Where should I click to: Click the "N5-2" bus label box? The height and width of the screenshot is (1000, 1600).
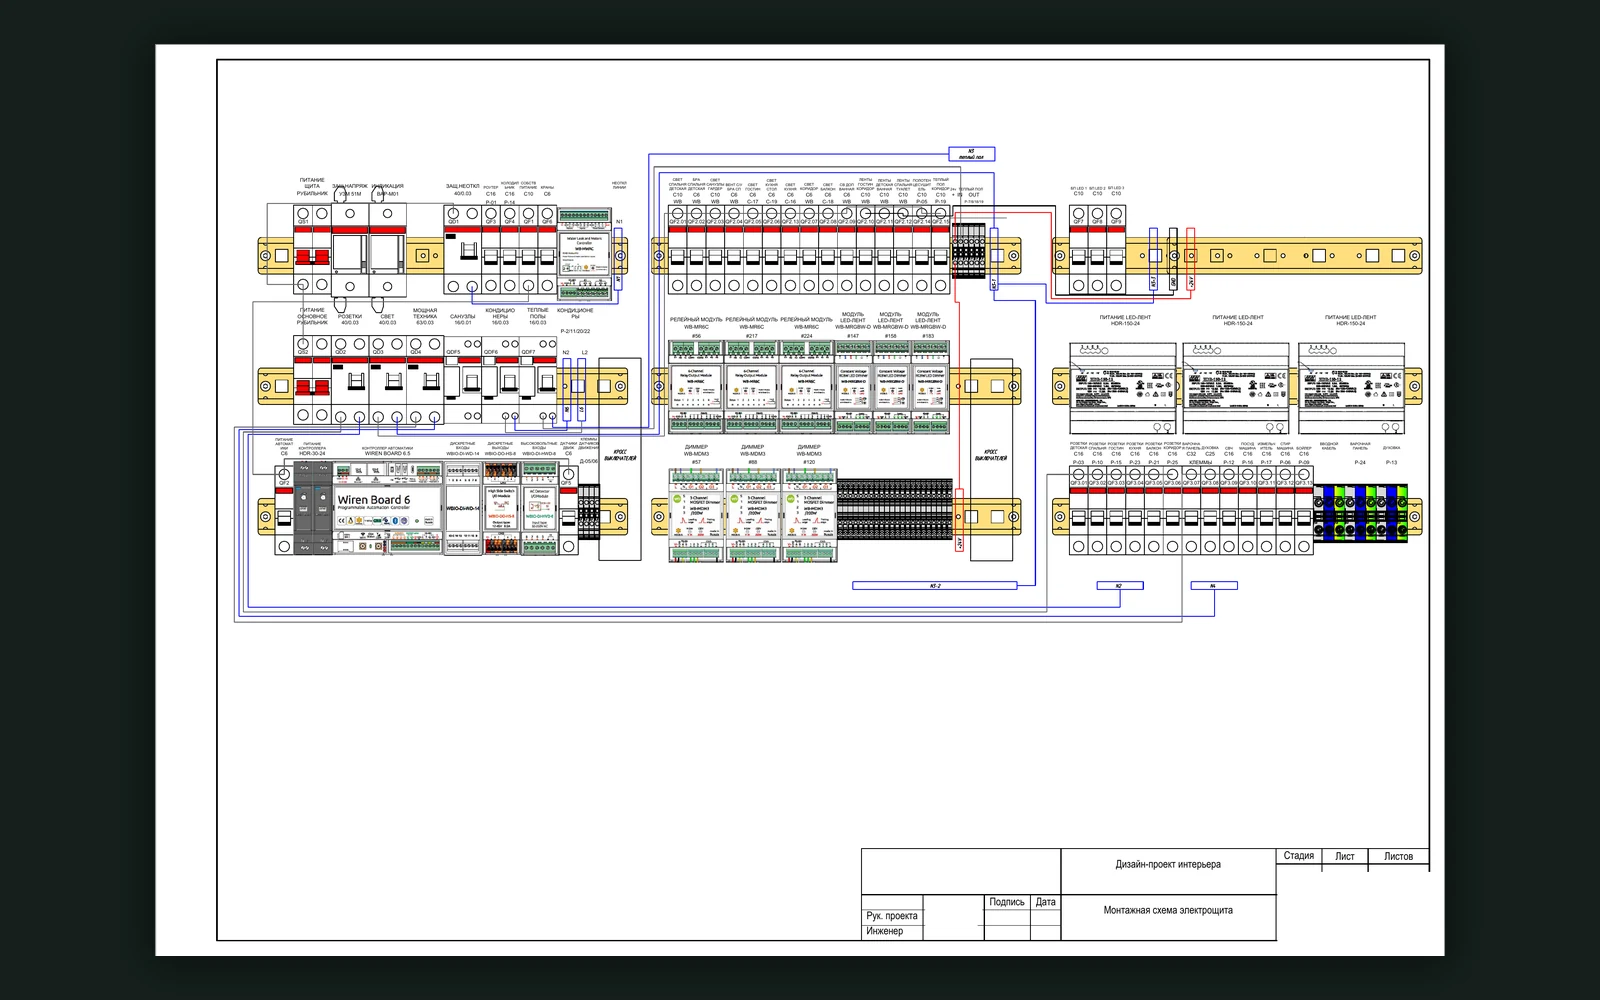click(x=935, y=586)
